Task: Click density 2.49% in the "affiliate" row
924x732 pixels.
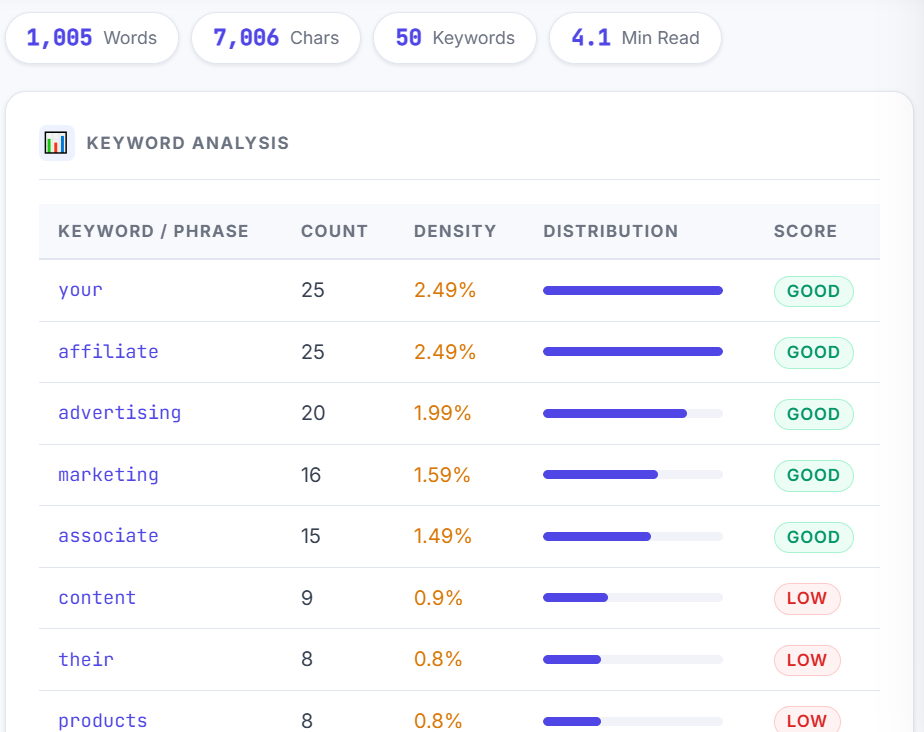Action: tap(445, 352)
